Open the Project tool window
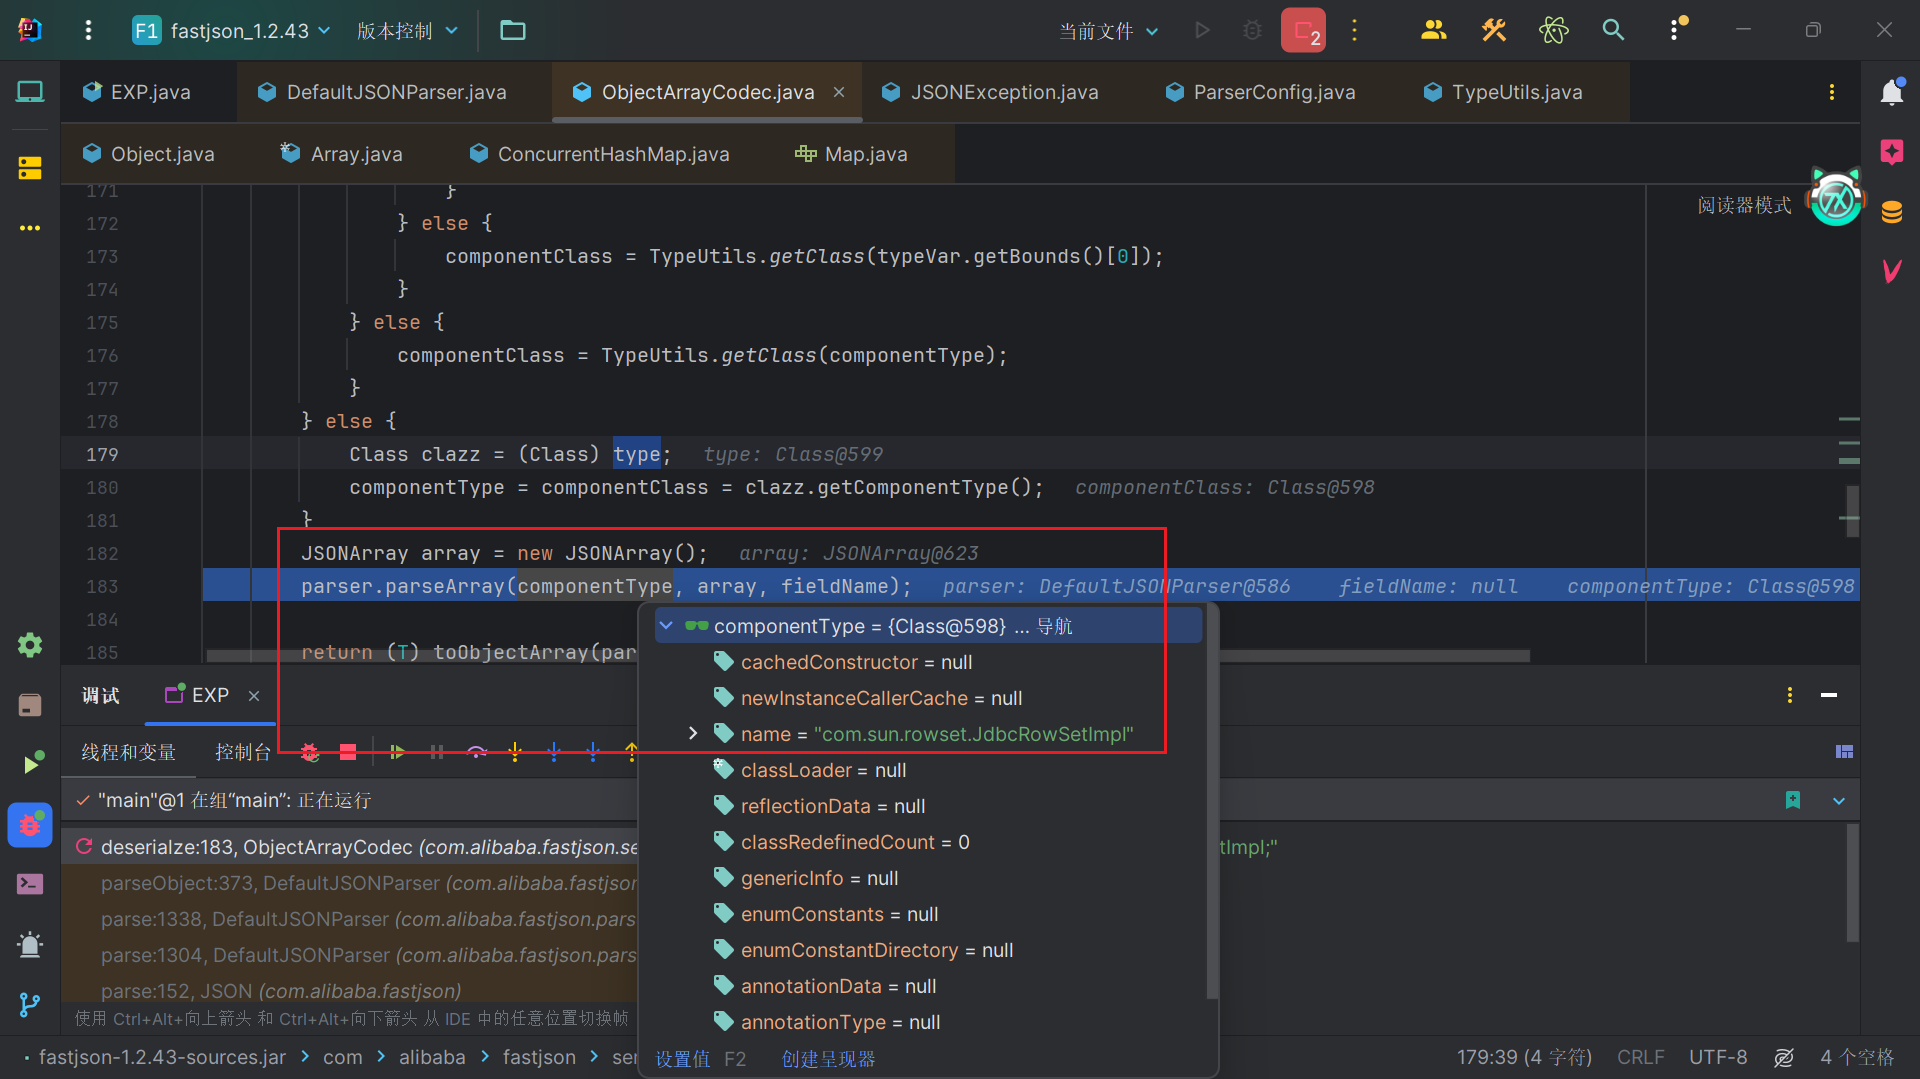This screenshot has width=1920, height=1079. (x=30, y=92)
